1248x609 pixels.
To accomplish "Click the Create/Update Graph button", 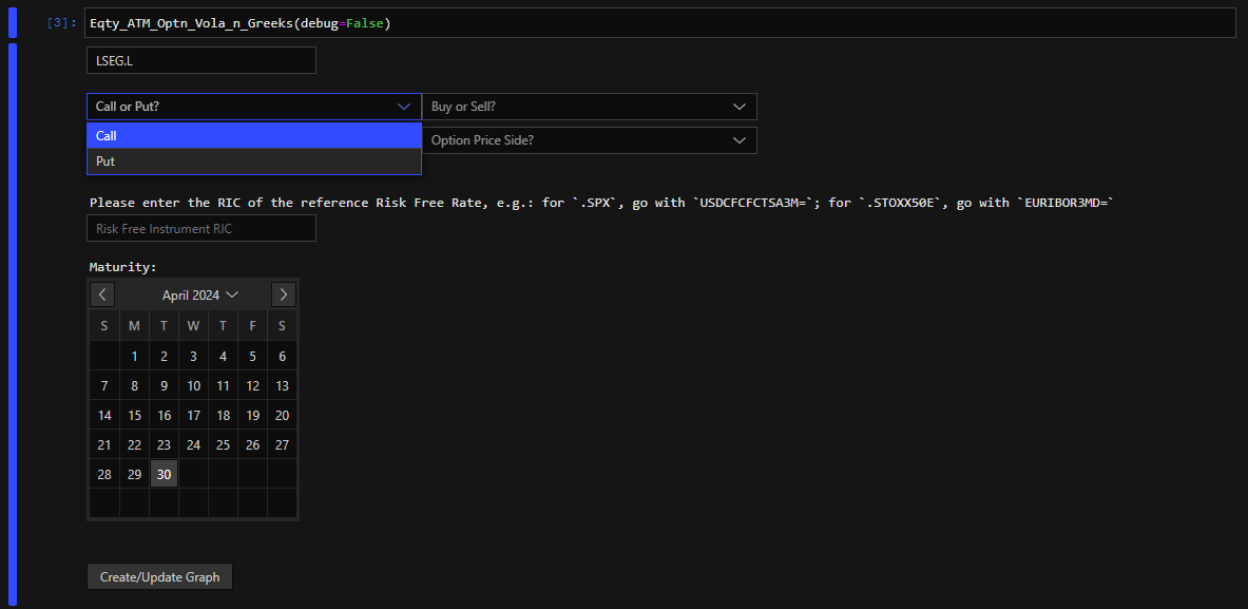I will (x=160, y=577).
